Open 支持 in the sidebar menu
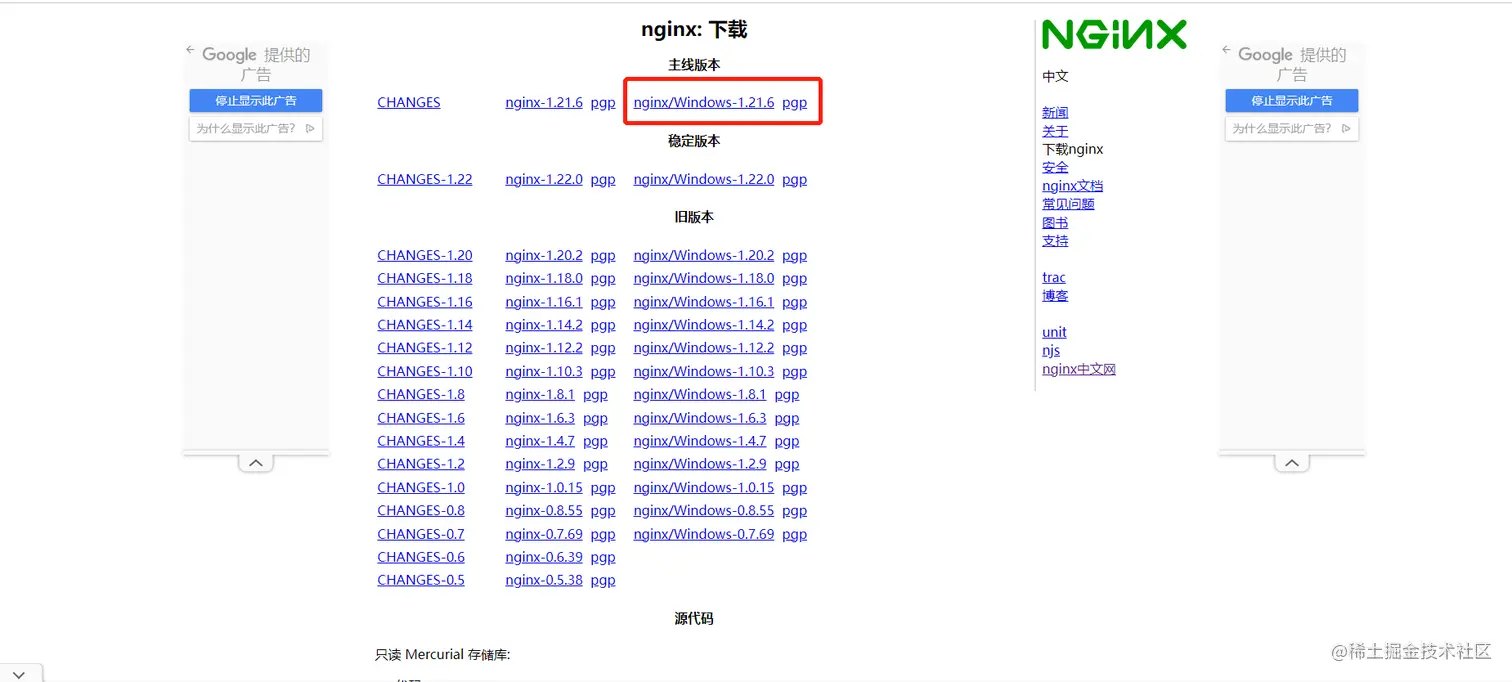Viewport: 1512px width, 682px height. click(1055, 240)
